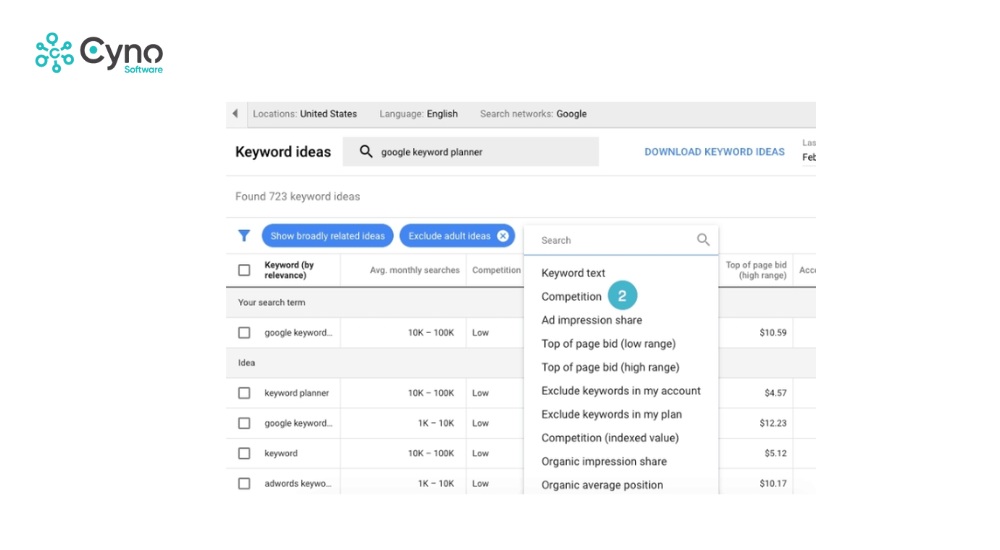Click the search magnifier in filter dropdown

(x=703, y=240)
